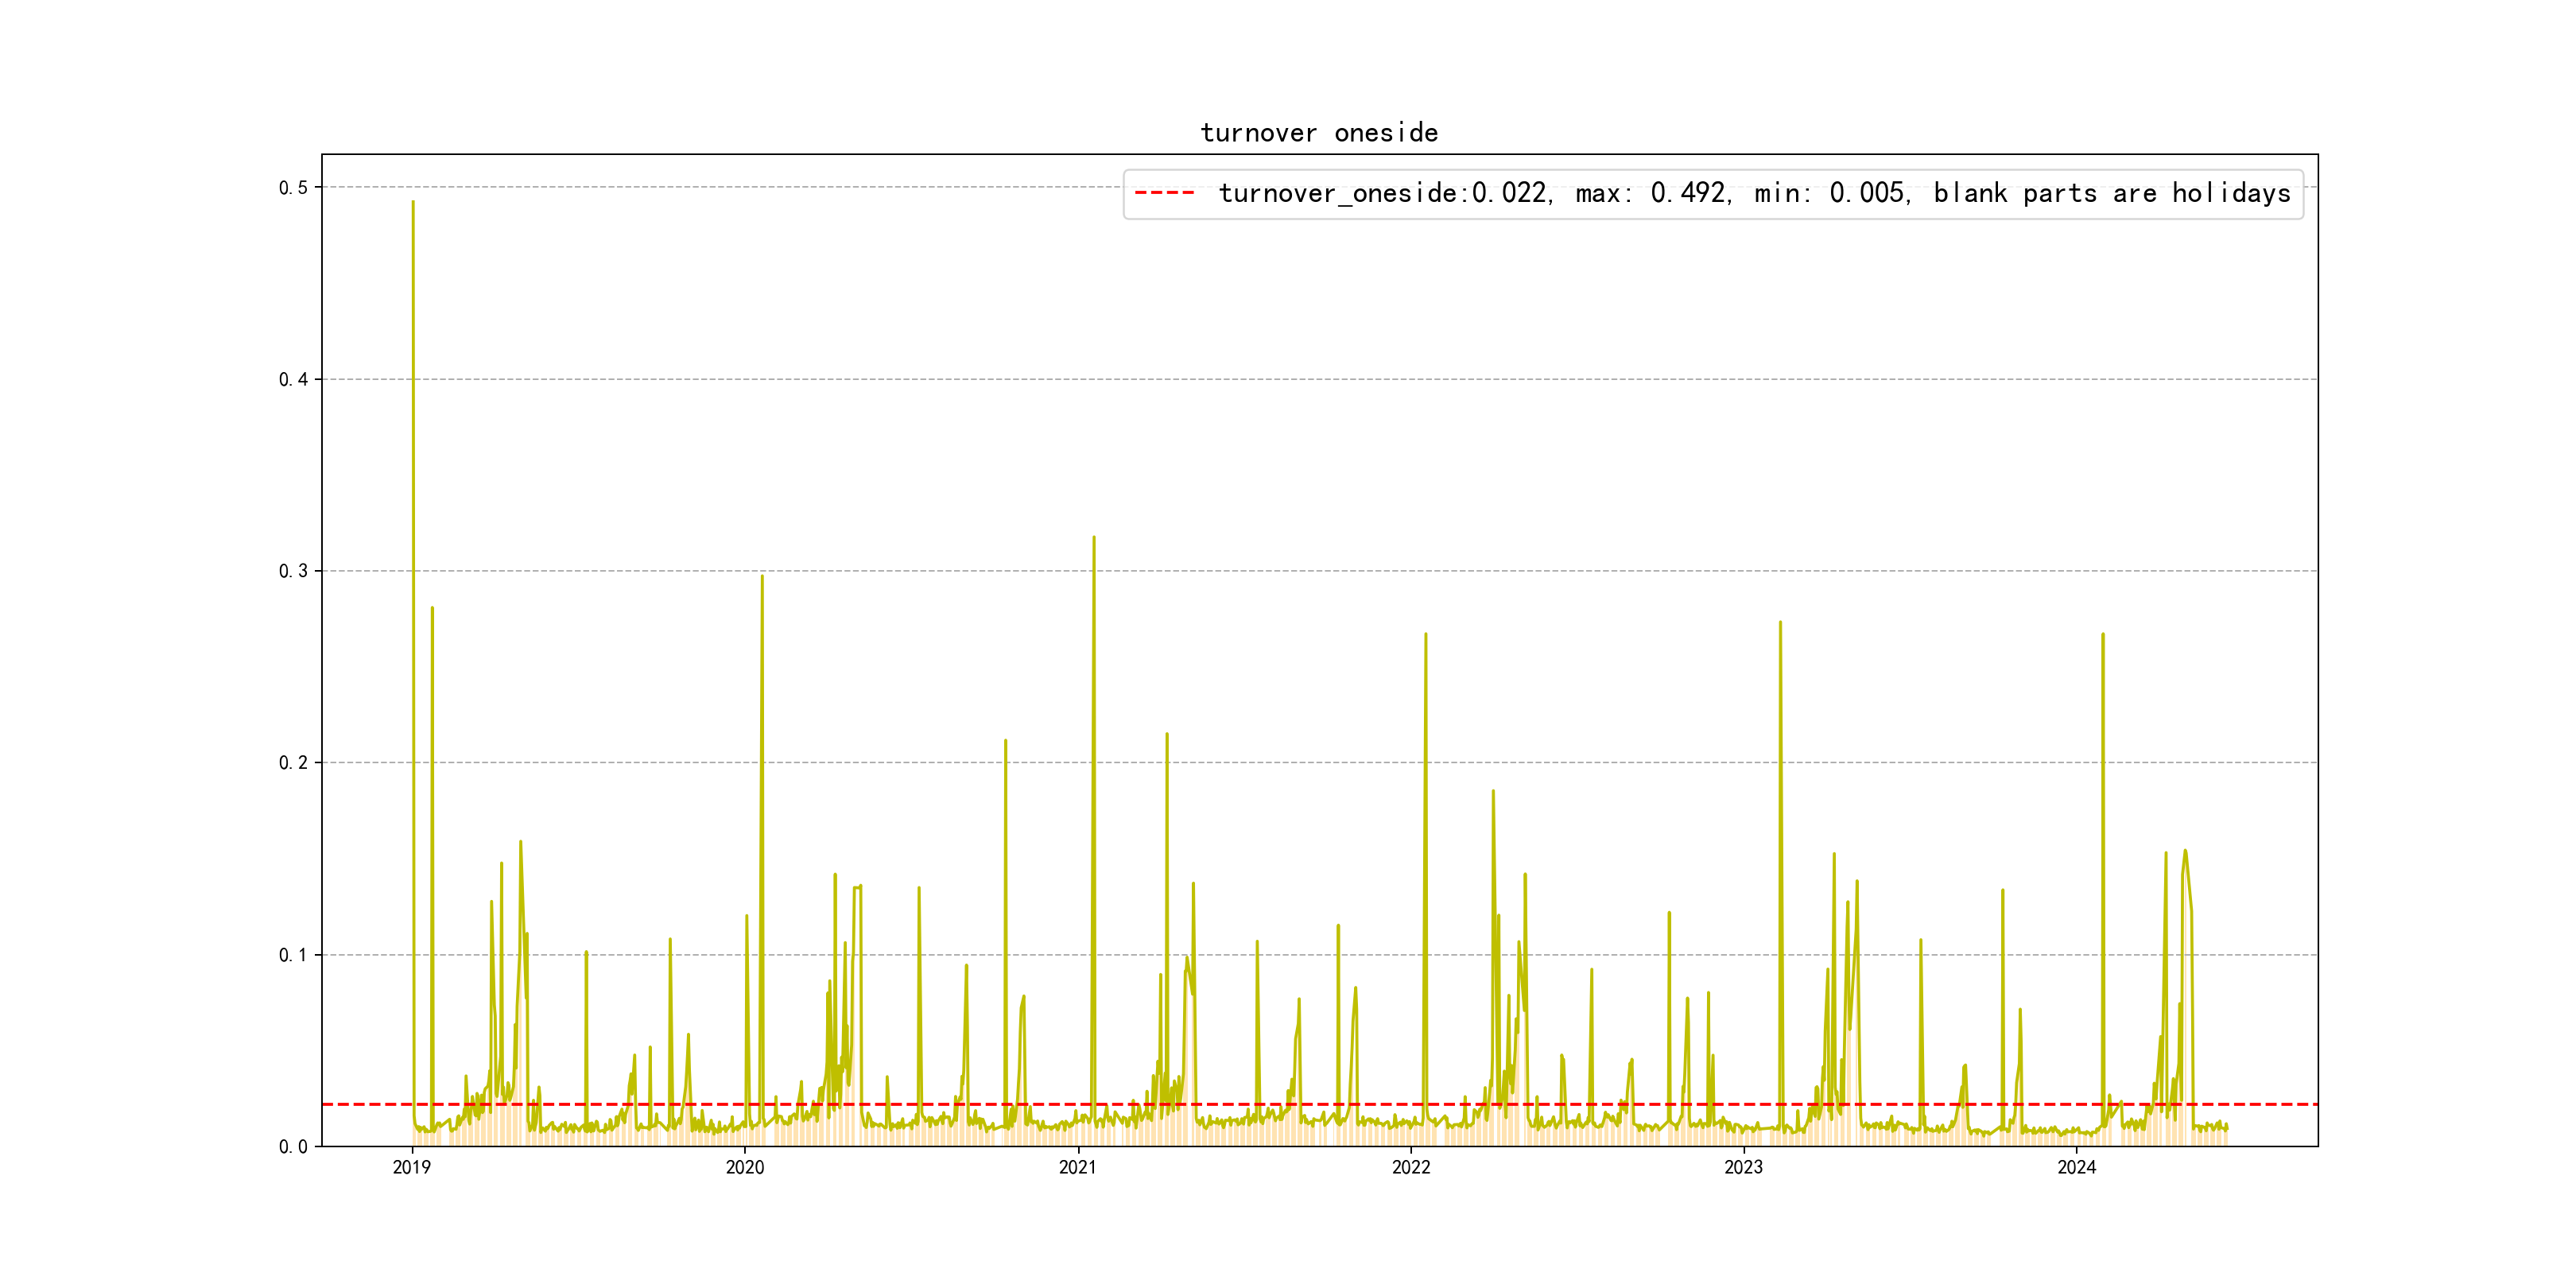Viewport: 2576px width, 1288px height.
Task: Click the 2021 x-axis label
Action: click(x=1078, y=1167)
